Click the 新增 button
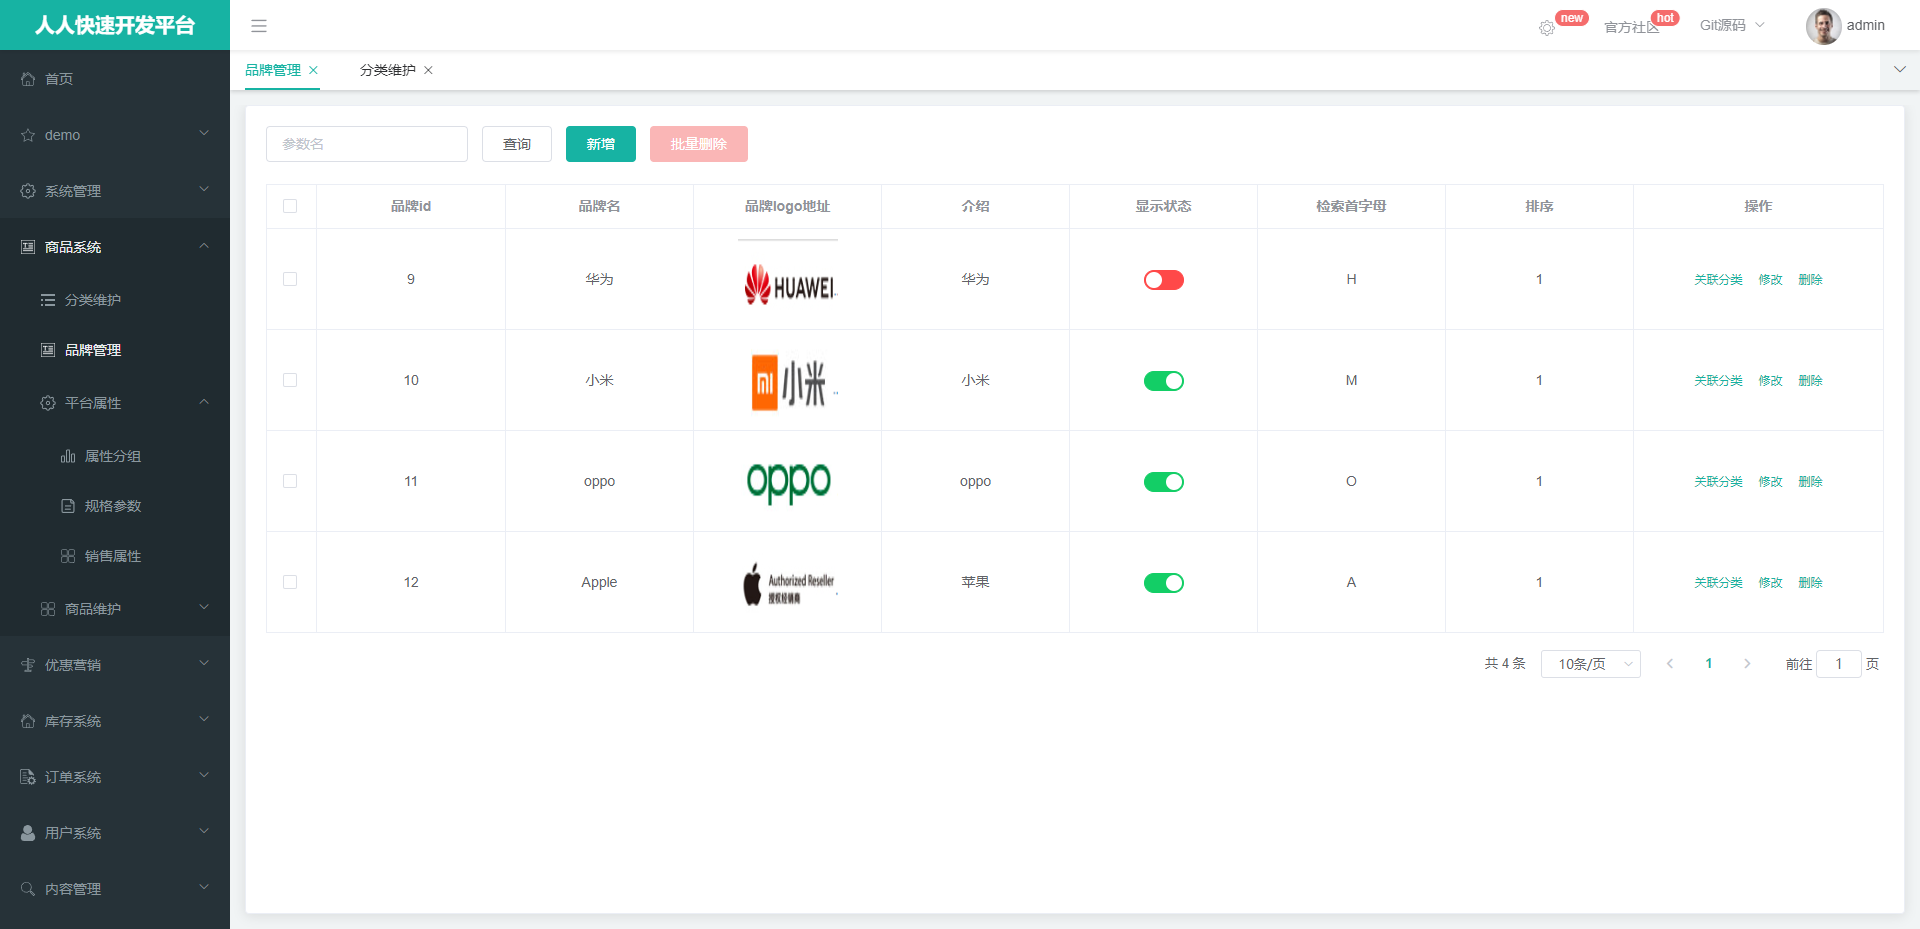Viewport: 1920px width, 929px height. click(x=601, y=144)
